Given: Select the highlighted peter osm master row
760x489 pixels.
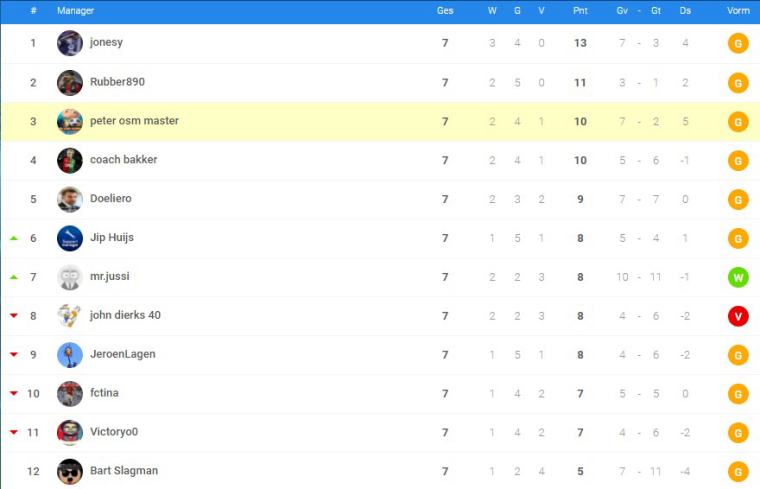Looking at the screenshot, I should click(x=380, y=122).
